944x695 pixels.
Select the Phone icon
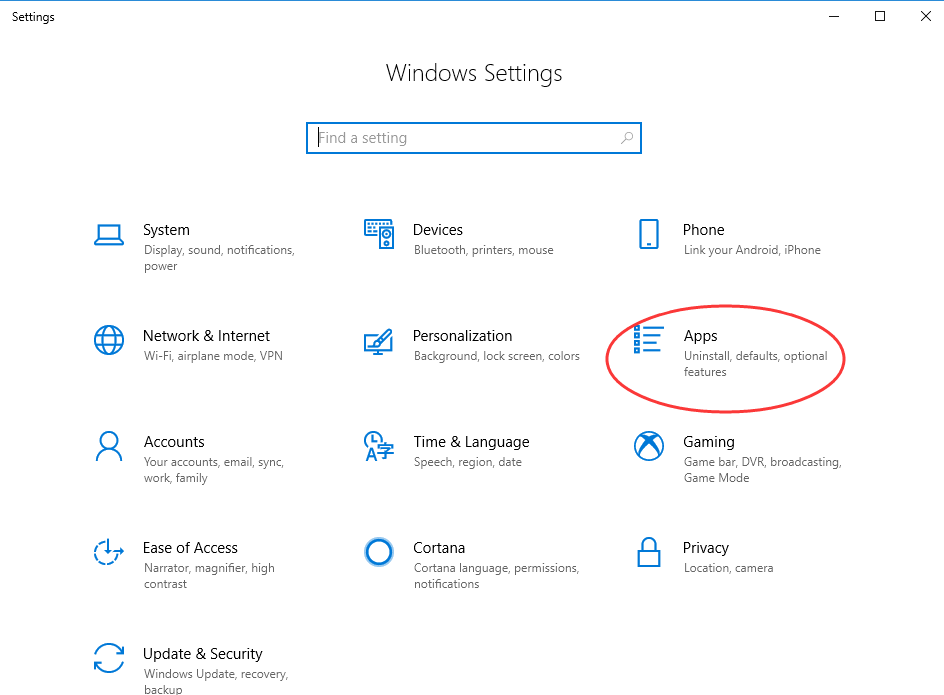[x=648, y=234]
